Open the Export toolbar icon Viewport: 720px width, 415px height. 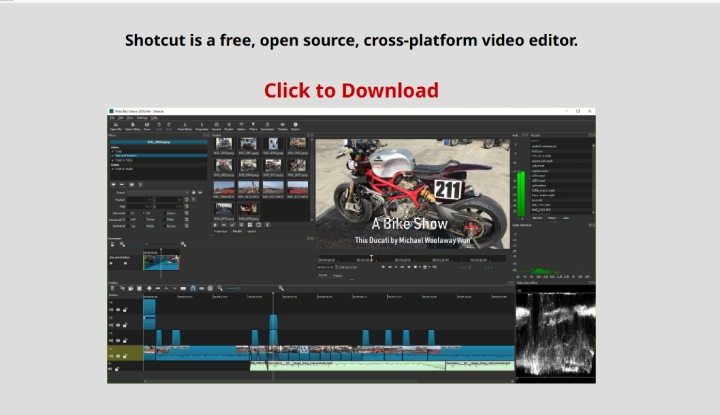tap(296, 126)
